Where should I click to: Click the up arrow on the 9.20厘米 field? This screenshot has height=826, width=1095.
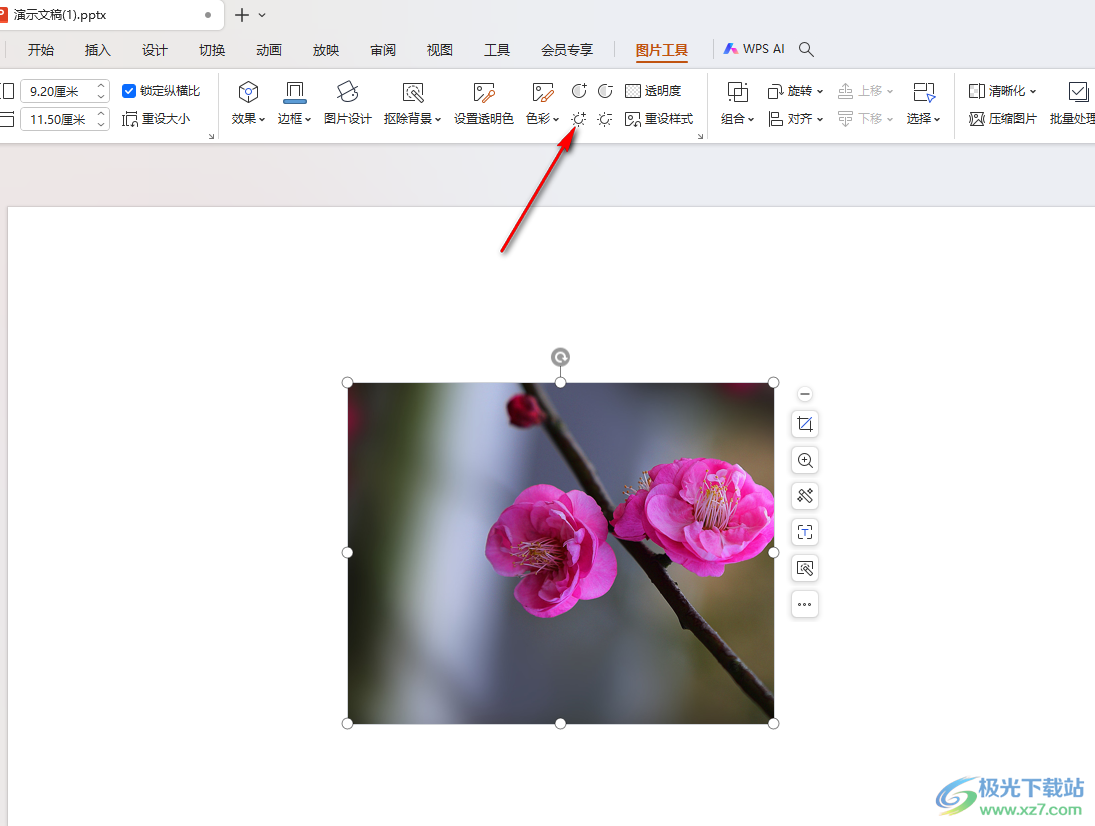[101, 86]
